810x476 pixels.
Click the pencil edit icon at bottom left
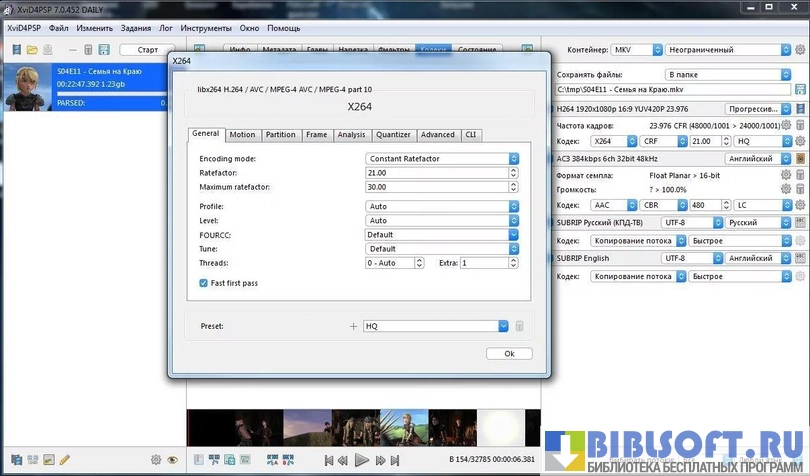coord(65,460)
